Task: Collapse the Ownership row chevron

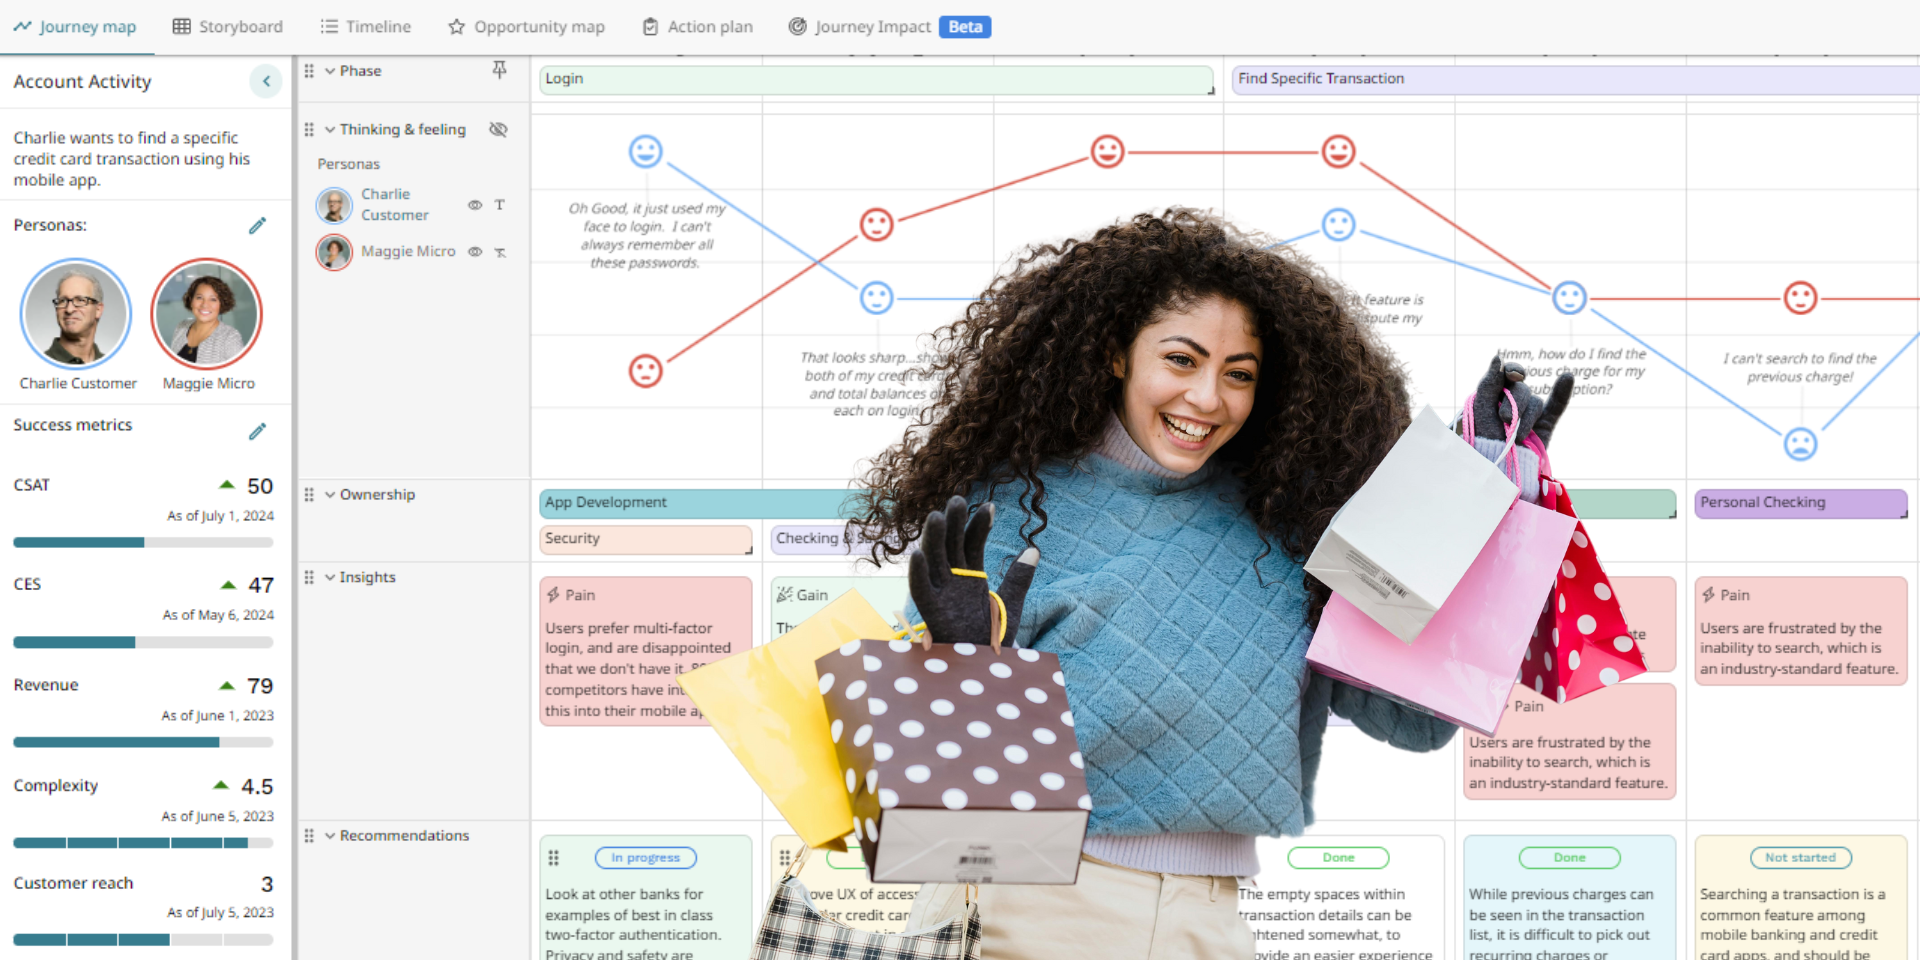Action: point(329,495)
